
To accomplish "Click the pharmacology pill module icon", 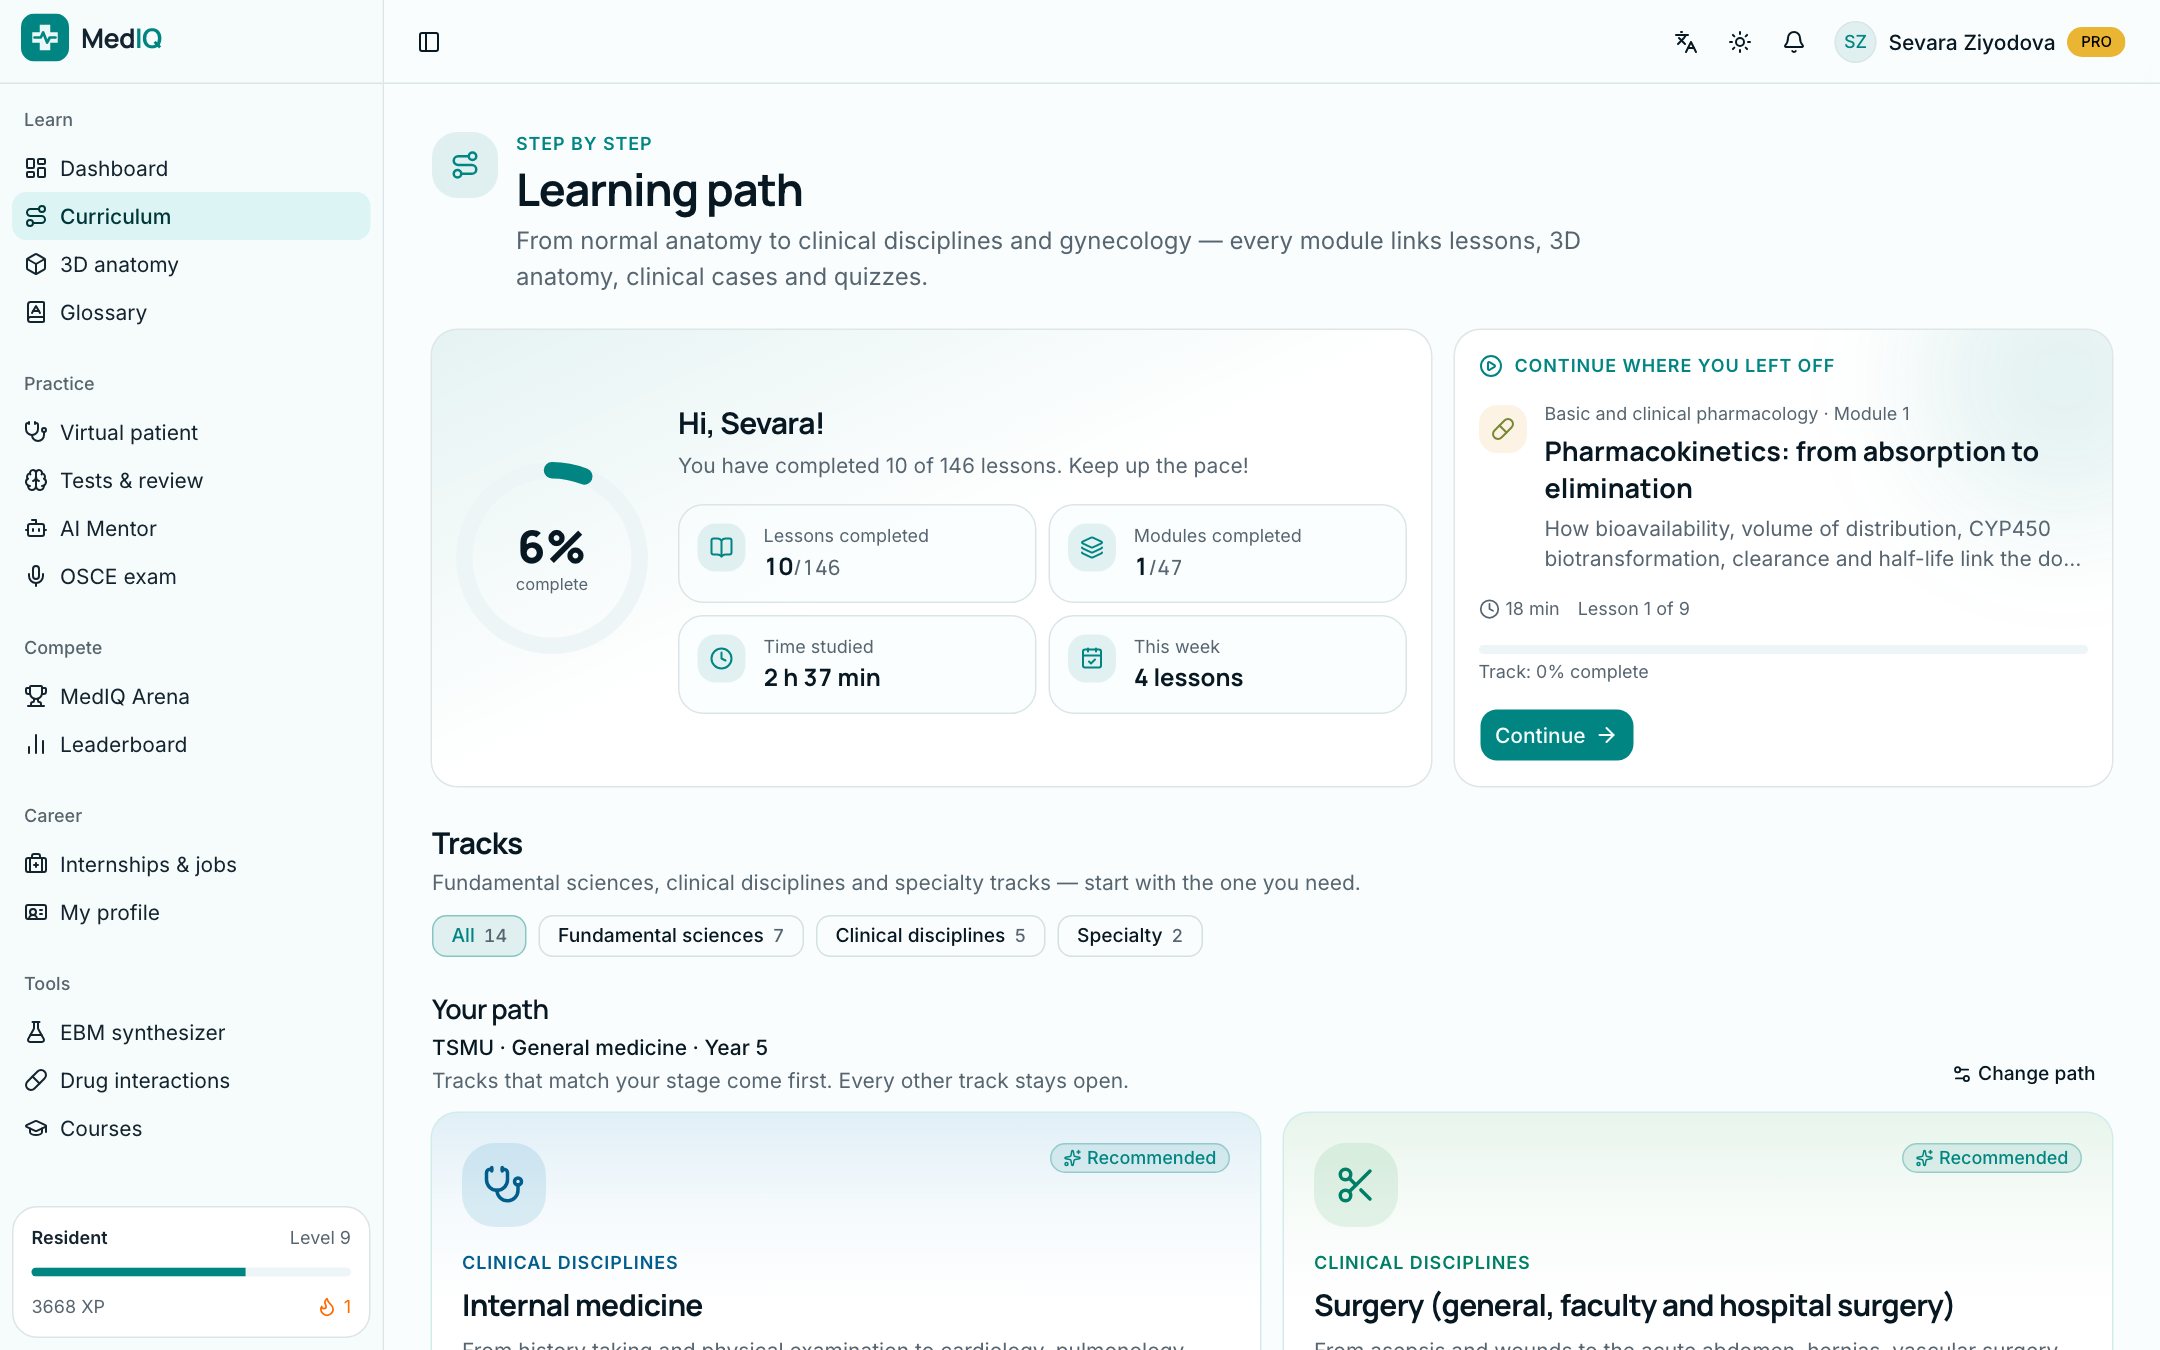I will [x=1503, y=429].
